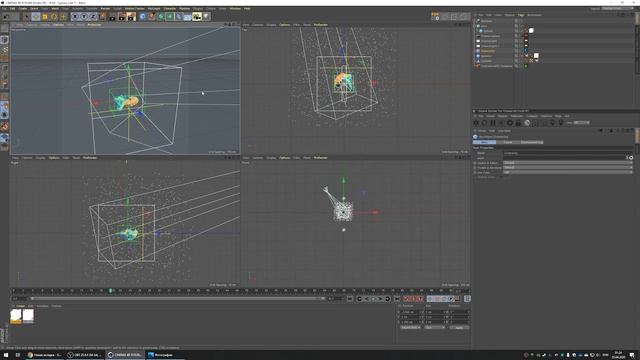Screen dimensions: 640x360
Task: Open Edit Render Settings icon
Action: [x=131, y=17]
